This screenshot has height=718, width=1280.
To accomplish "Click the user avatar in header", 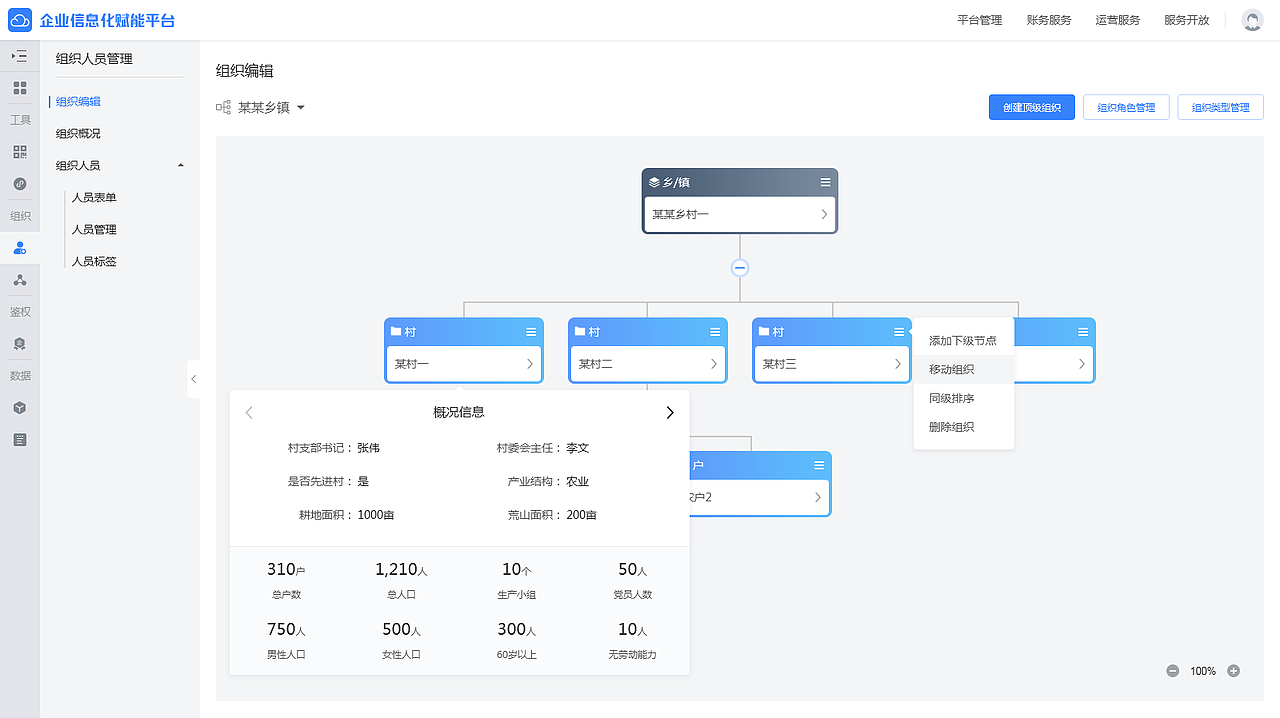I will [x=1252, y=20].
